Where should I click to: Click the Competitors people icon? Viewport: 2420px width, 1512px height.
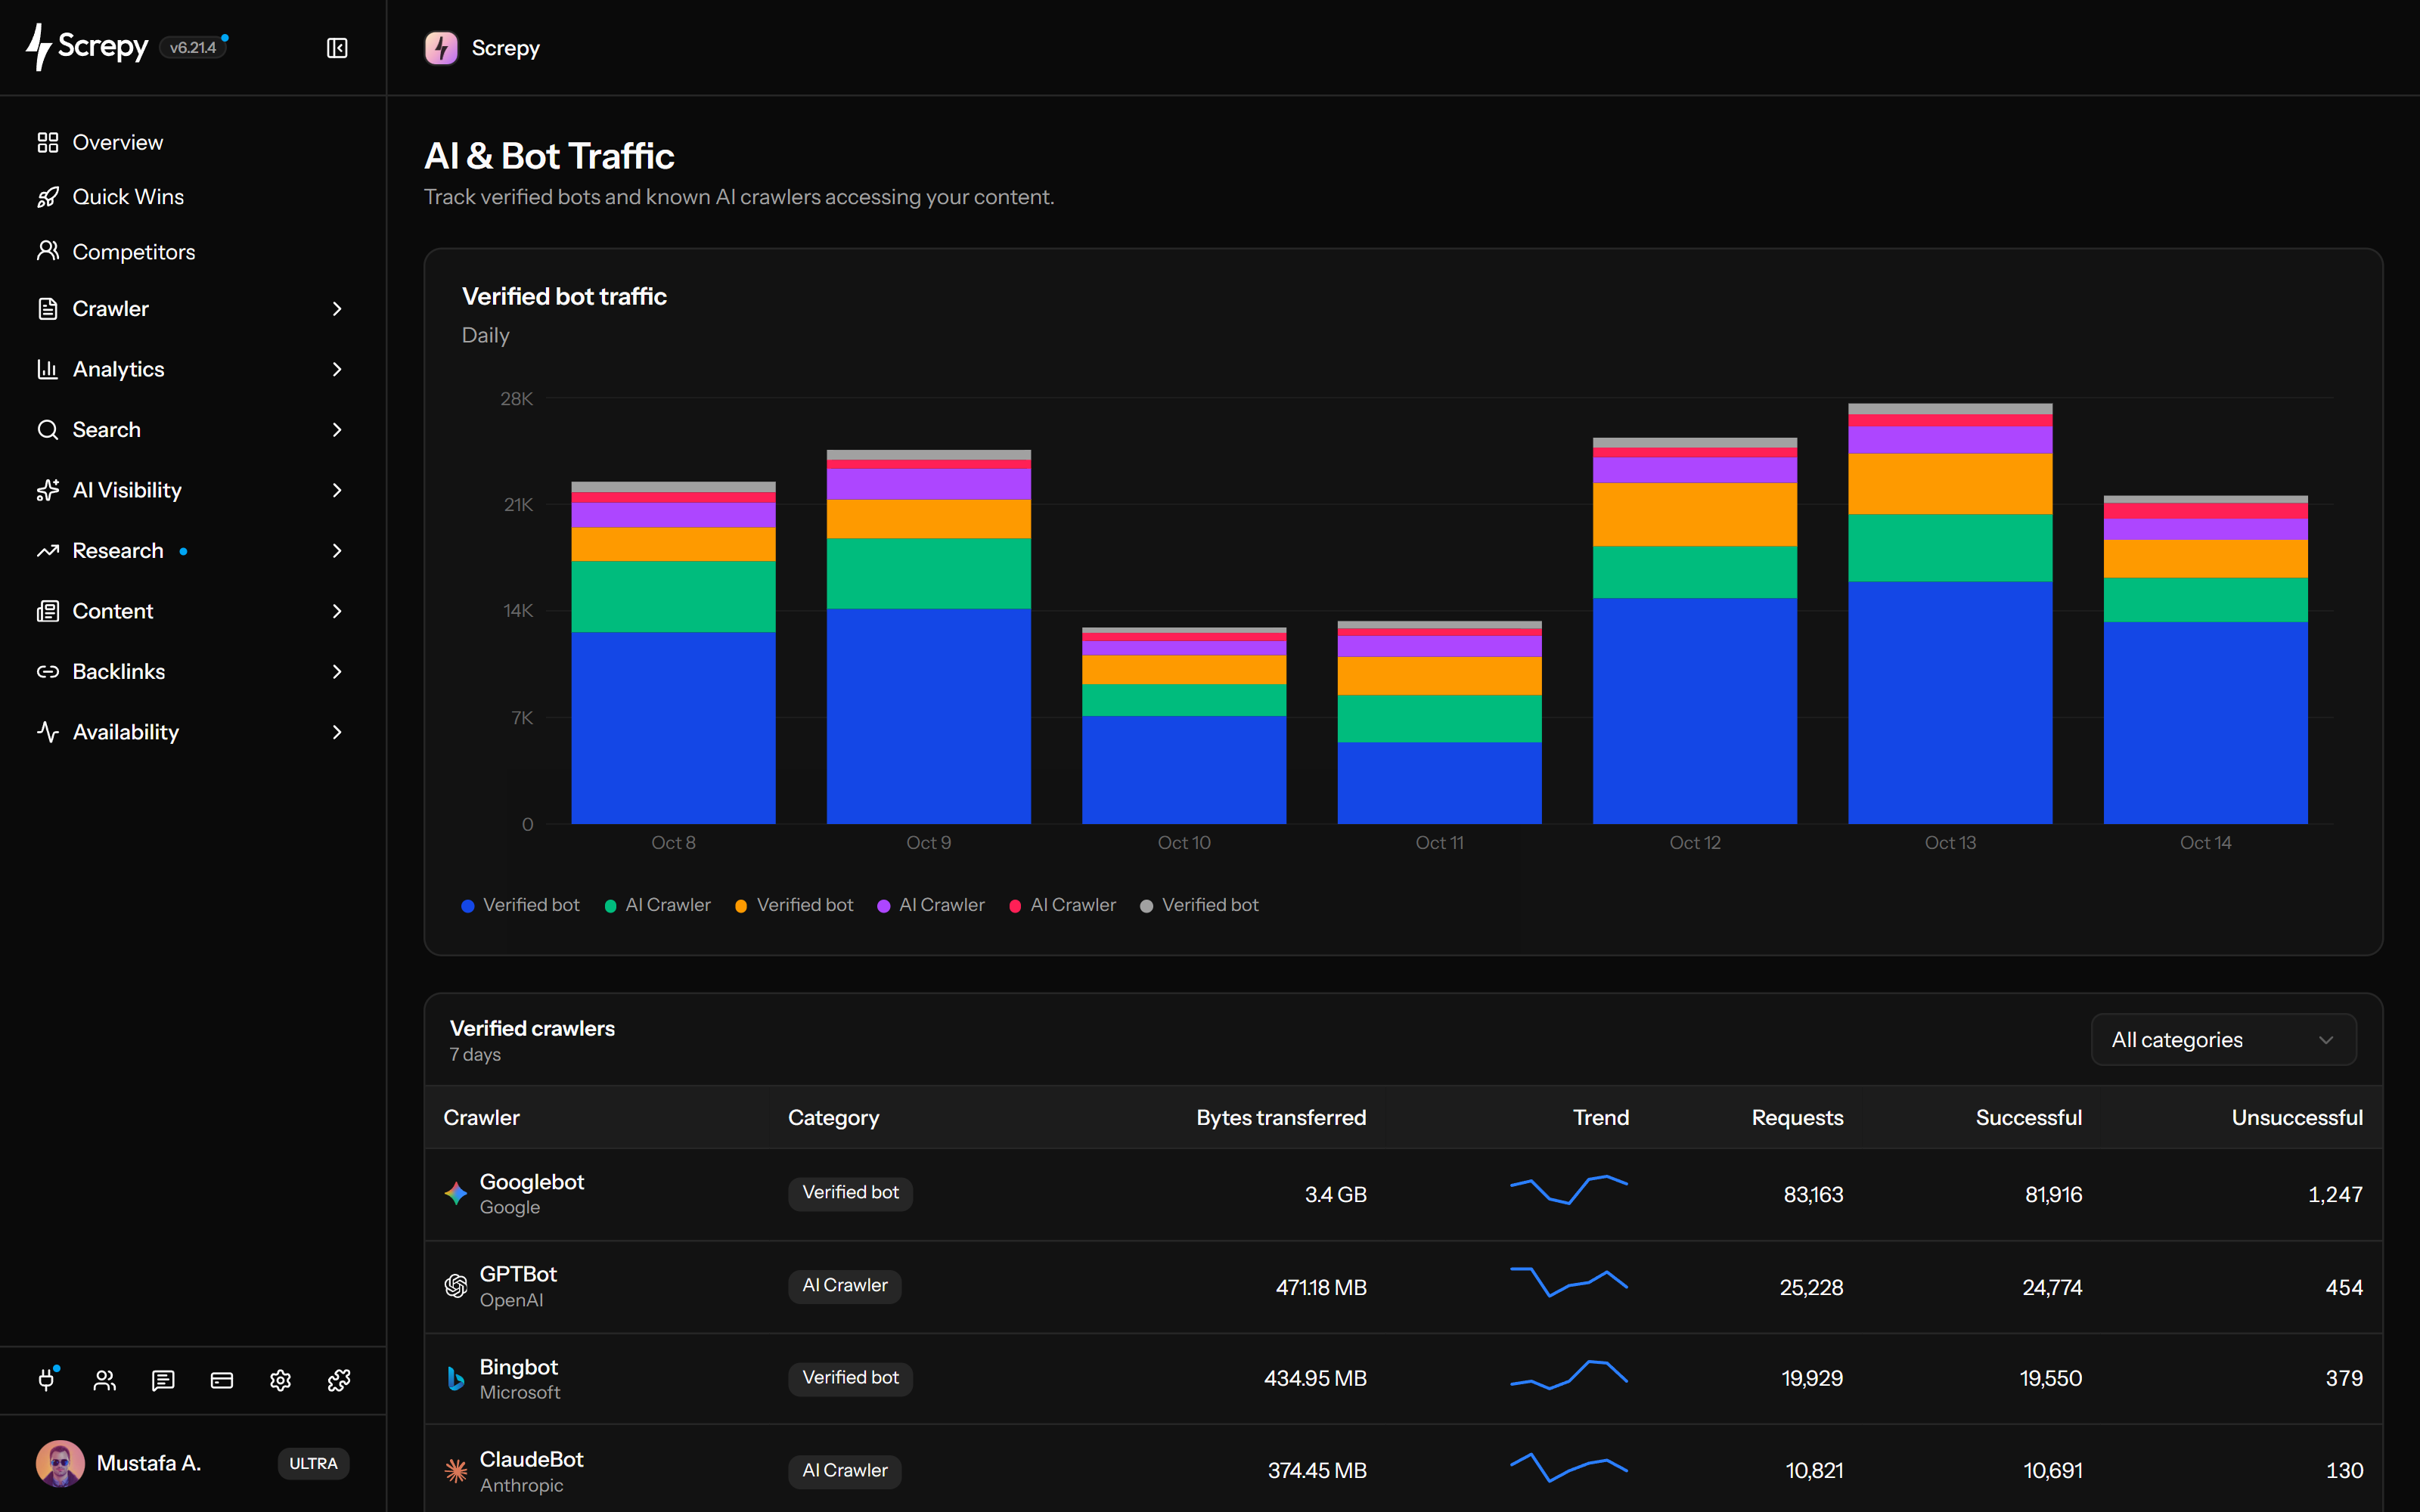[x=48, y=251]
